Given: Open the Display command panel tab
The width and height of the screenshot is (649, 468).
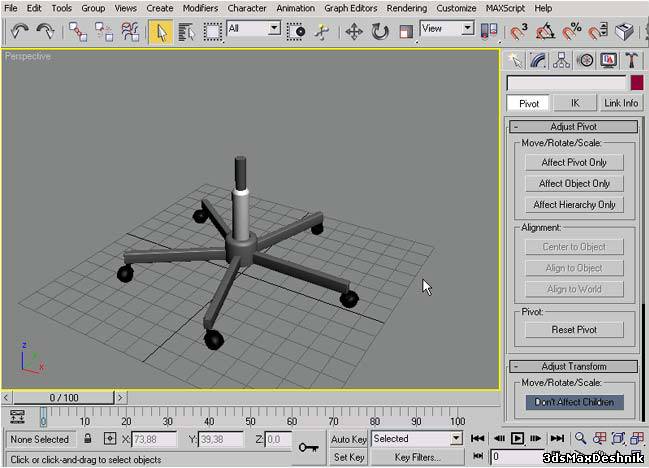Looking at the screenshot, I should tap(608, 60).
